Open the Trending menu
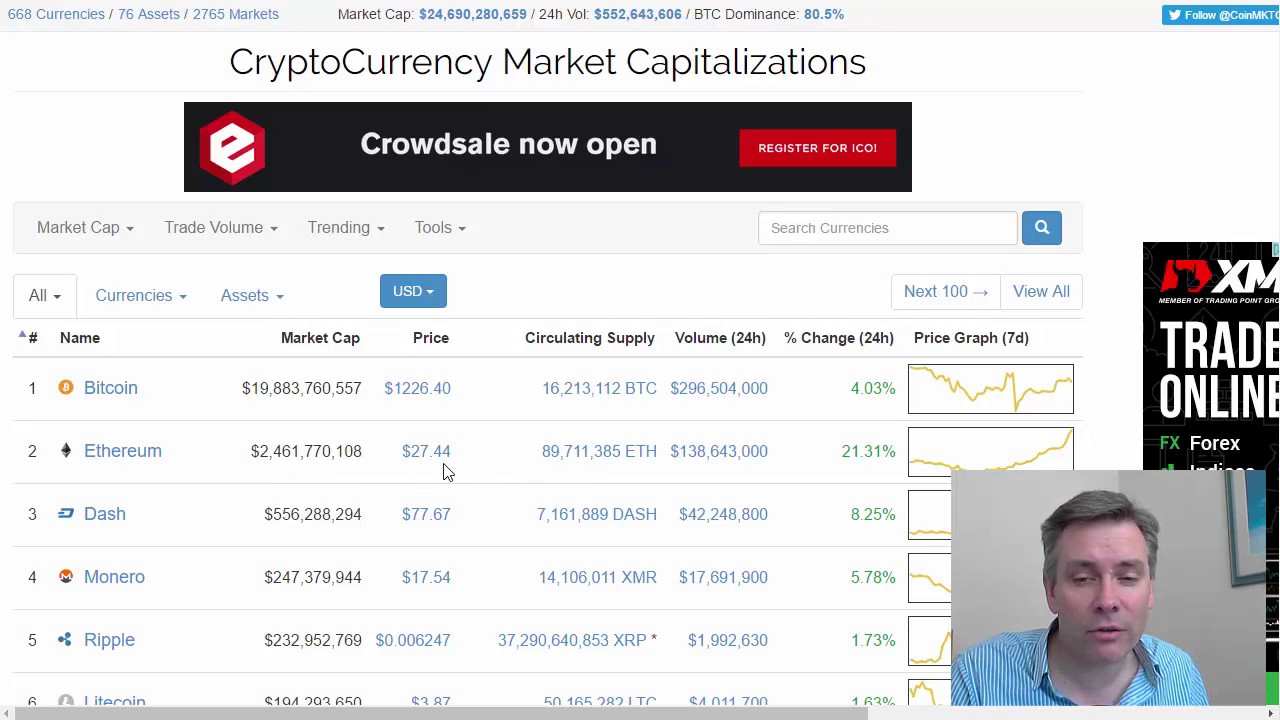This screenshot has height=720, width=1280. (x=345, y=228)
